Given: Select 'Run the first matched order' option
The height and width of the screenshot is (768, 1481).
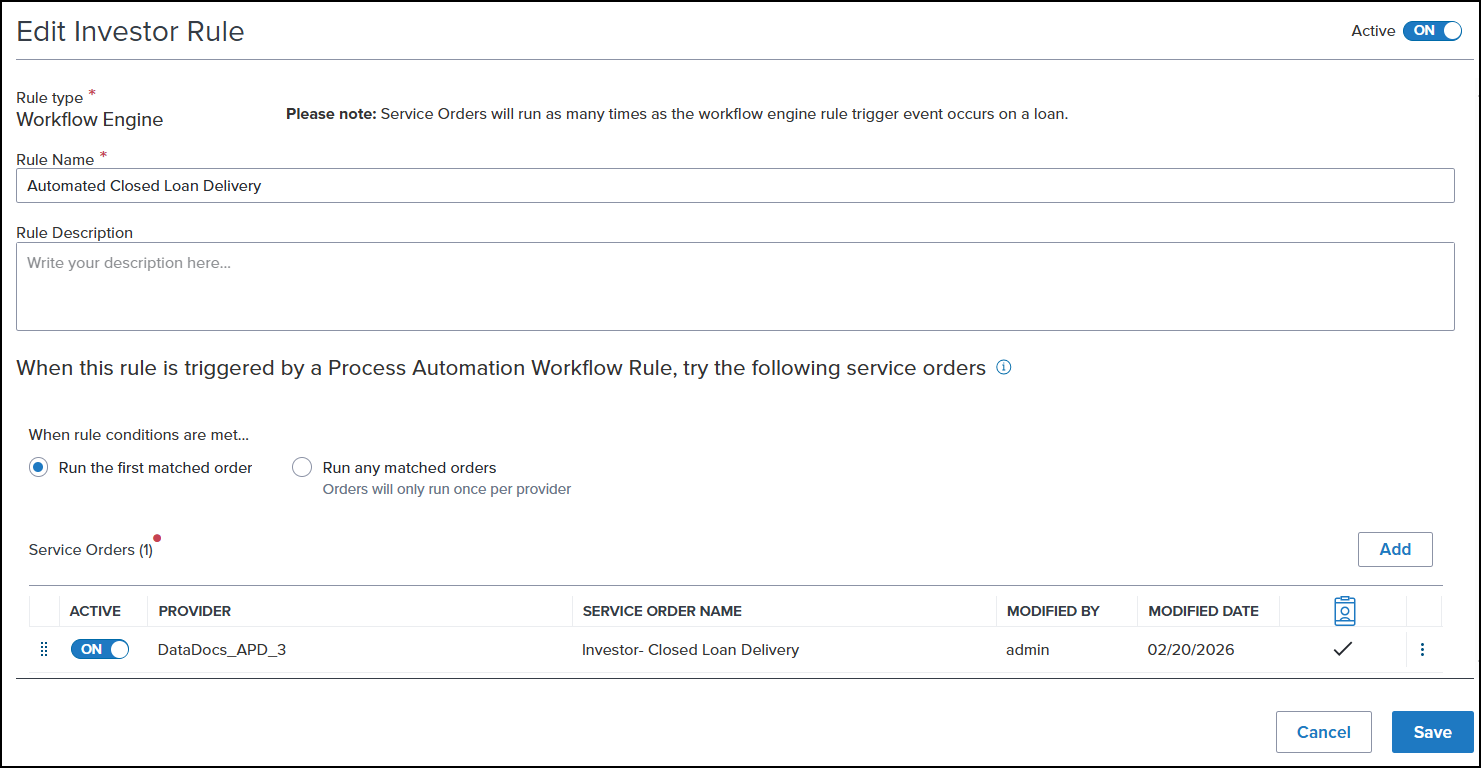Looking at the screenshot, I should tap(39, 468).
